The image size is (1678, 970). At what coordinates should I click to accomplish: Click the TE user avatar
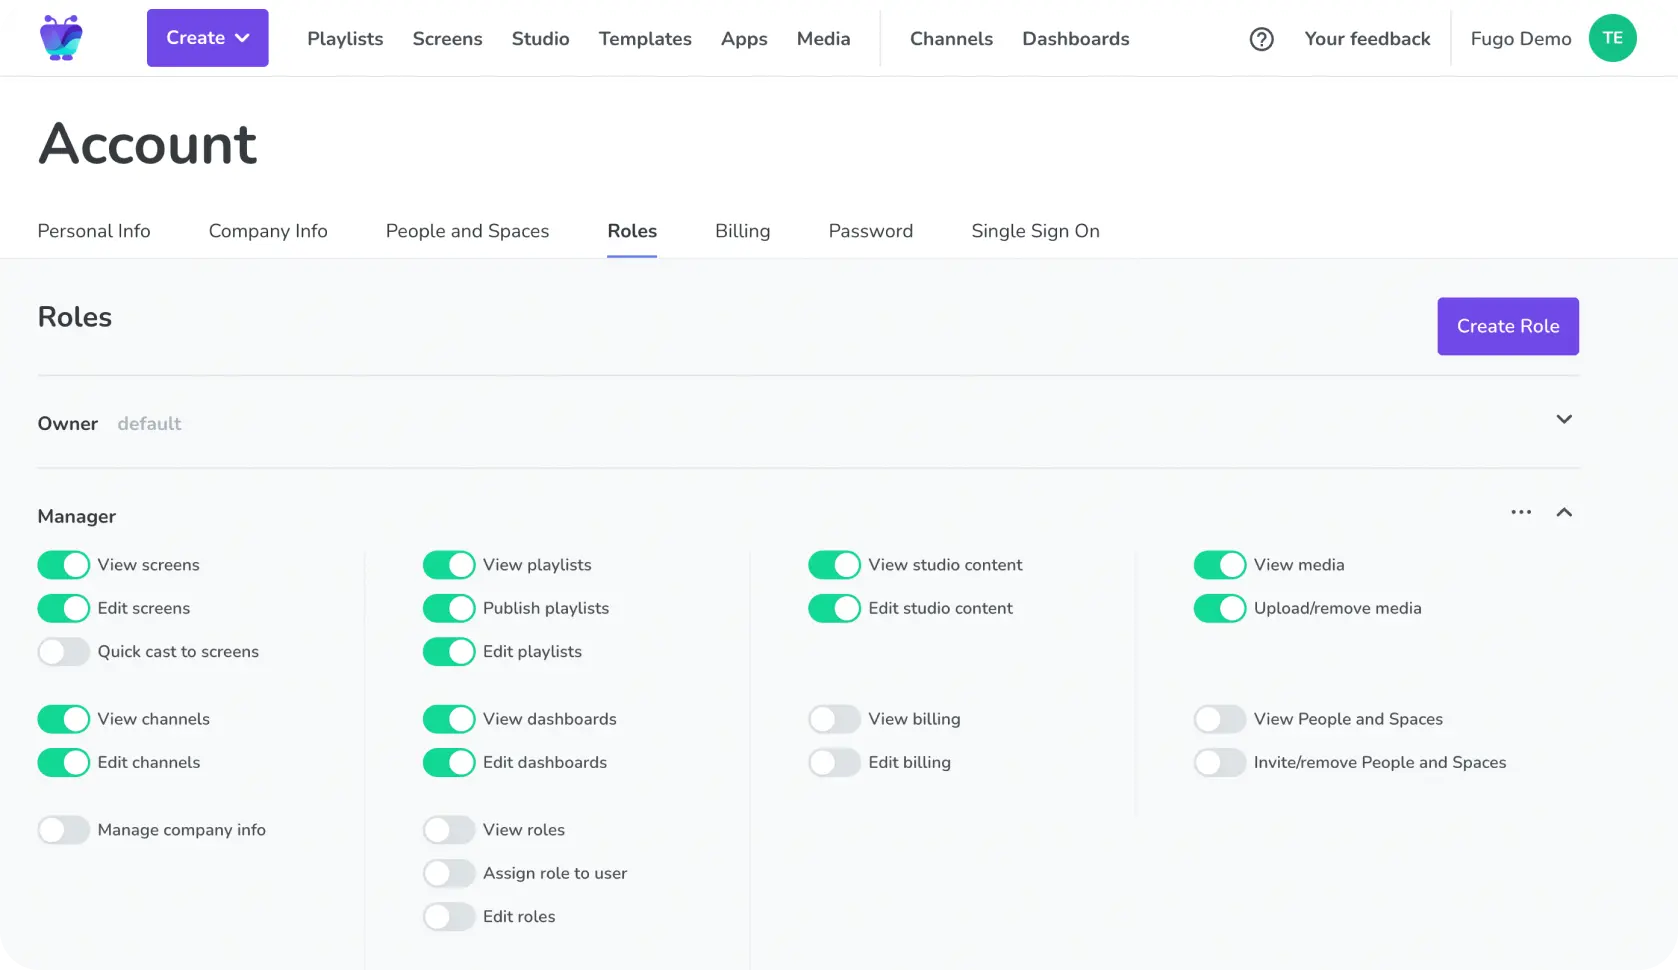1612,38
